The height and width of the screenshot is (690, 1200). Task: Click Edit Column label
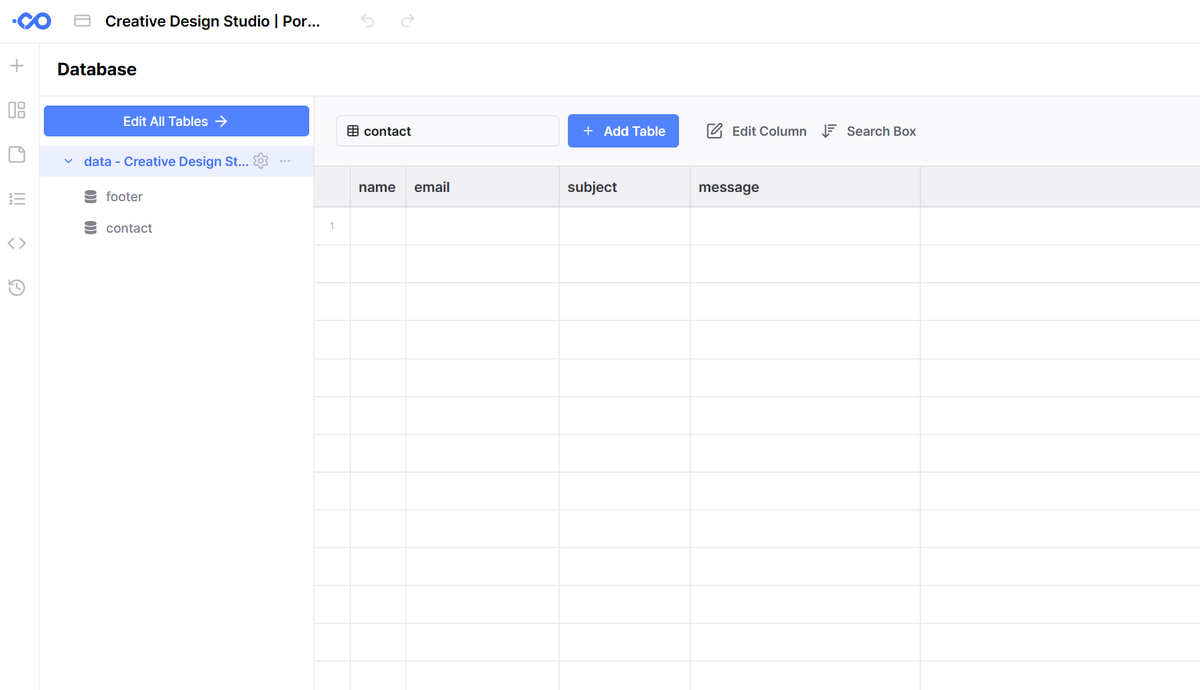(x=769, y=131)
